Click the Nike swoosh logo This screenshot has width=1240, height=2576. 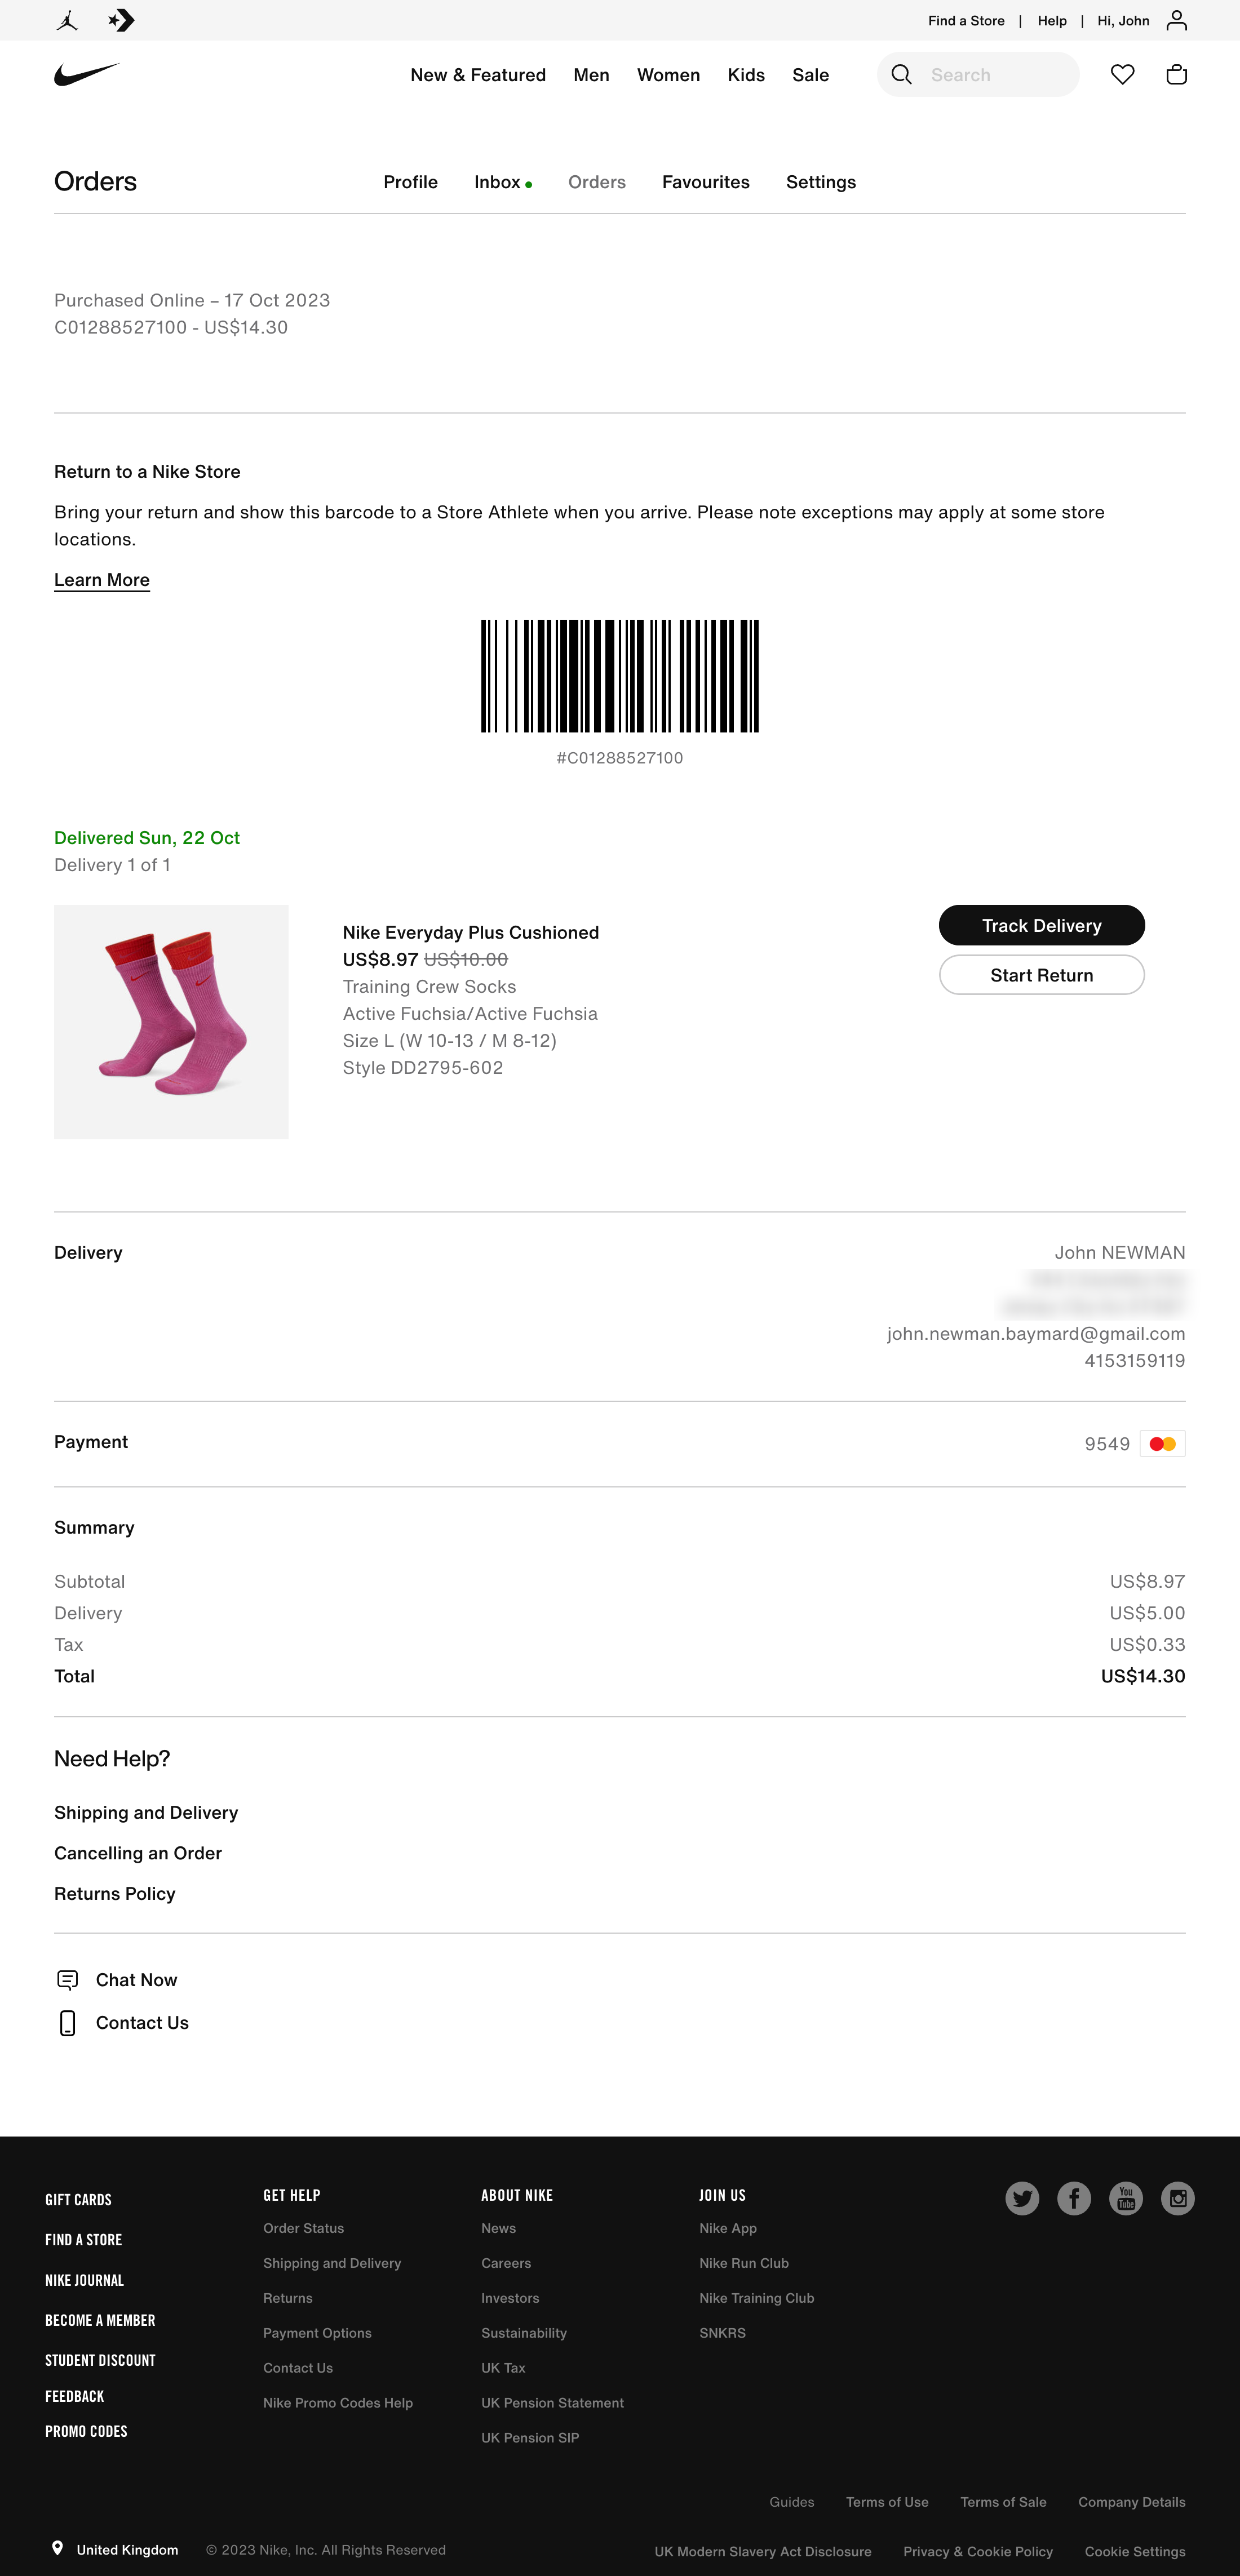86,74
